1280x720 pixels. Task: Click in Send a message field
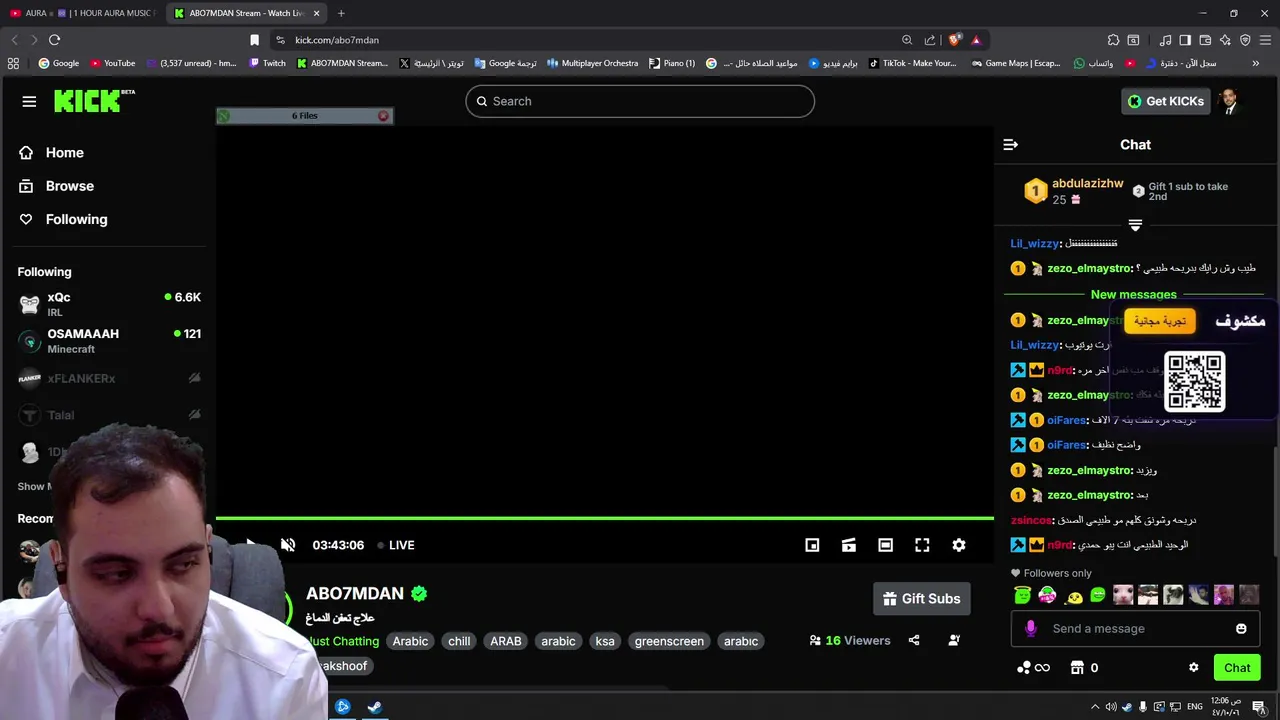point(1135,628)
